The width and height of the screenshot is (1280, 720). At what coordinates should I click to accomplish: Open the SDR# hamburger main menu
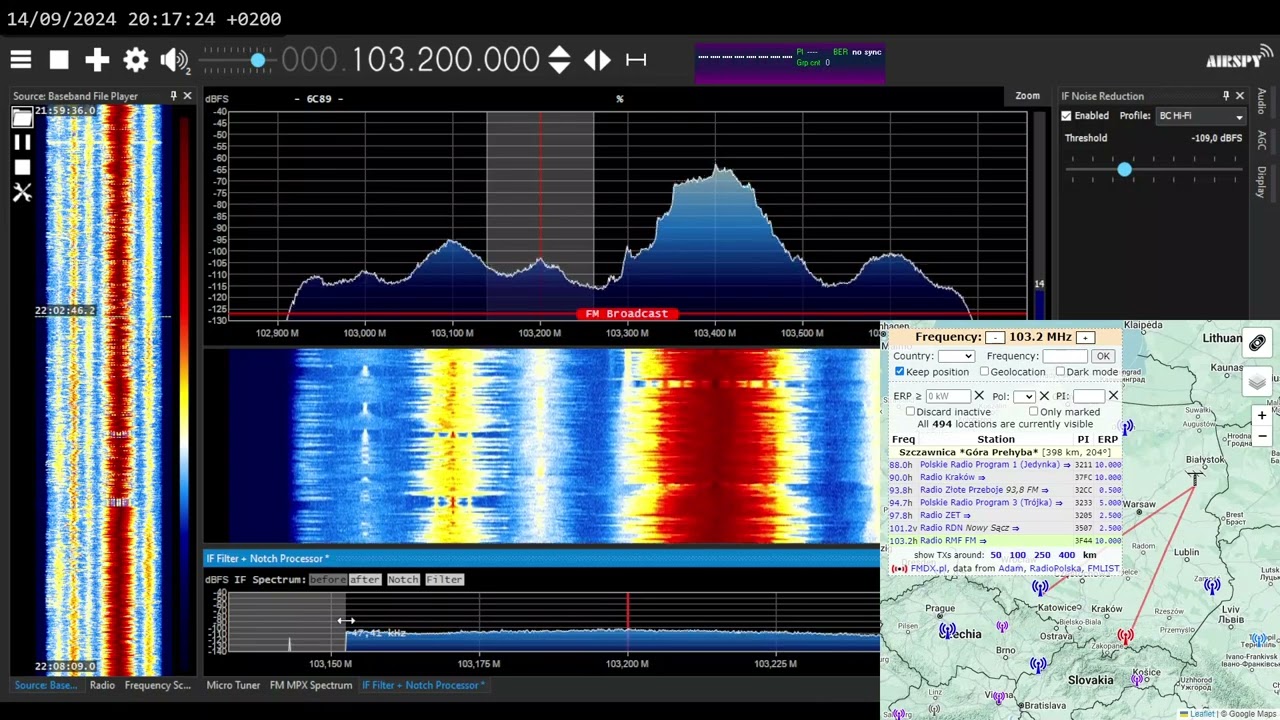pyautogui.click(x=21, y=60)
